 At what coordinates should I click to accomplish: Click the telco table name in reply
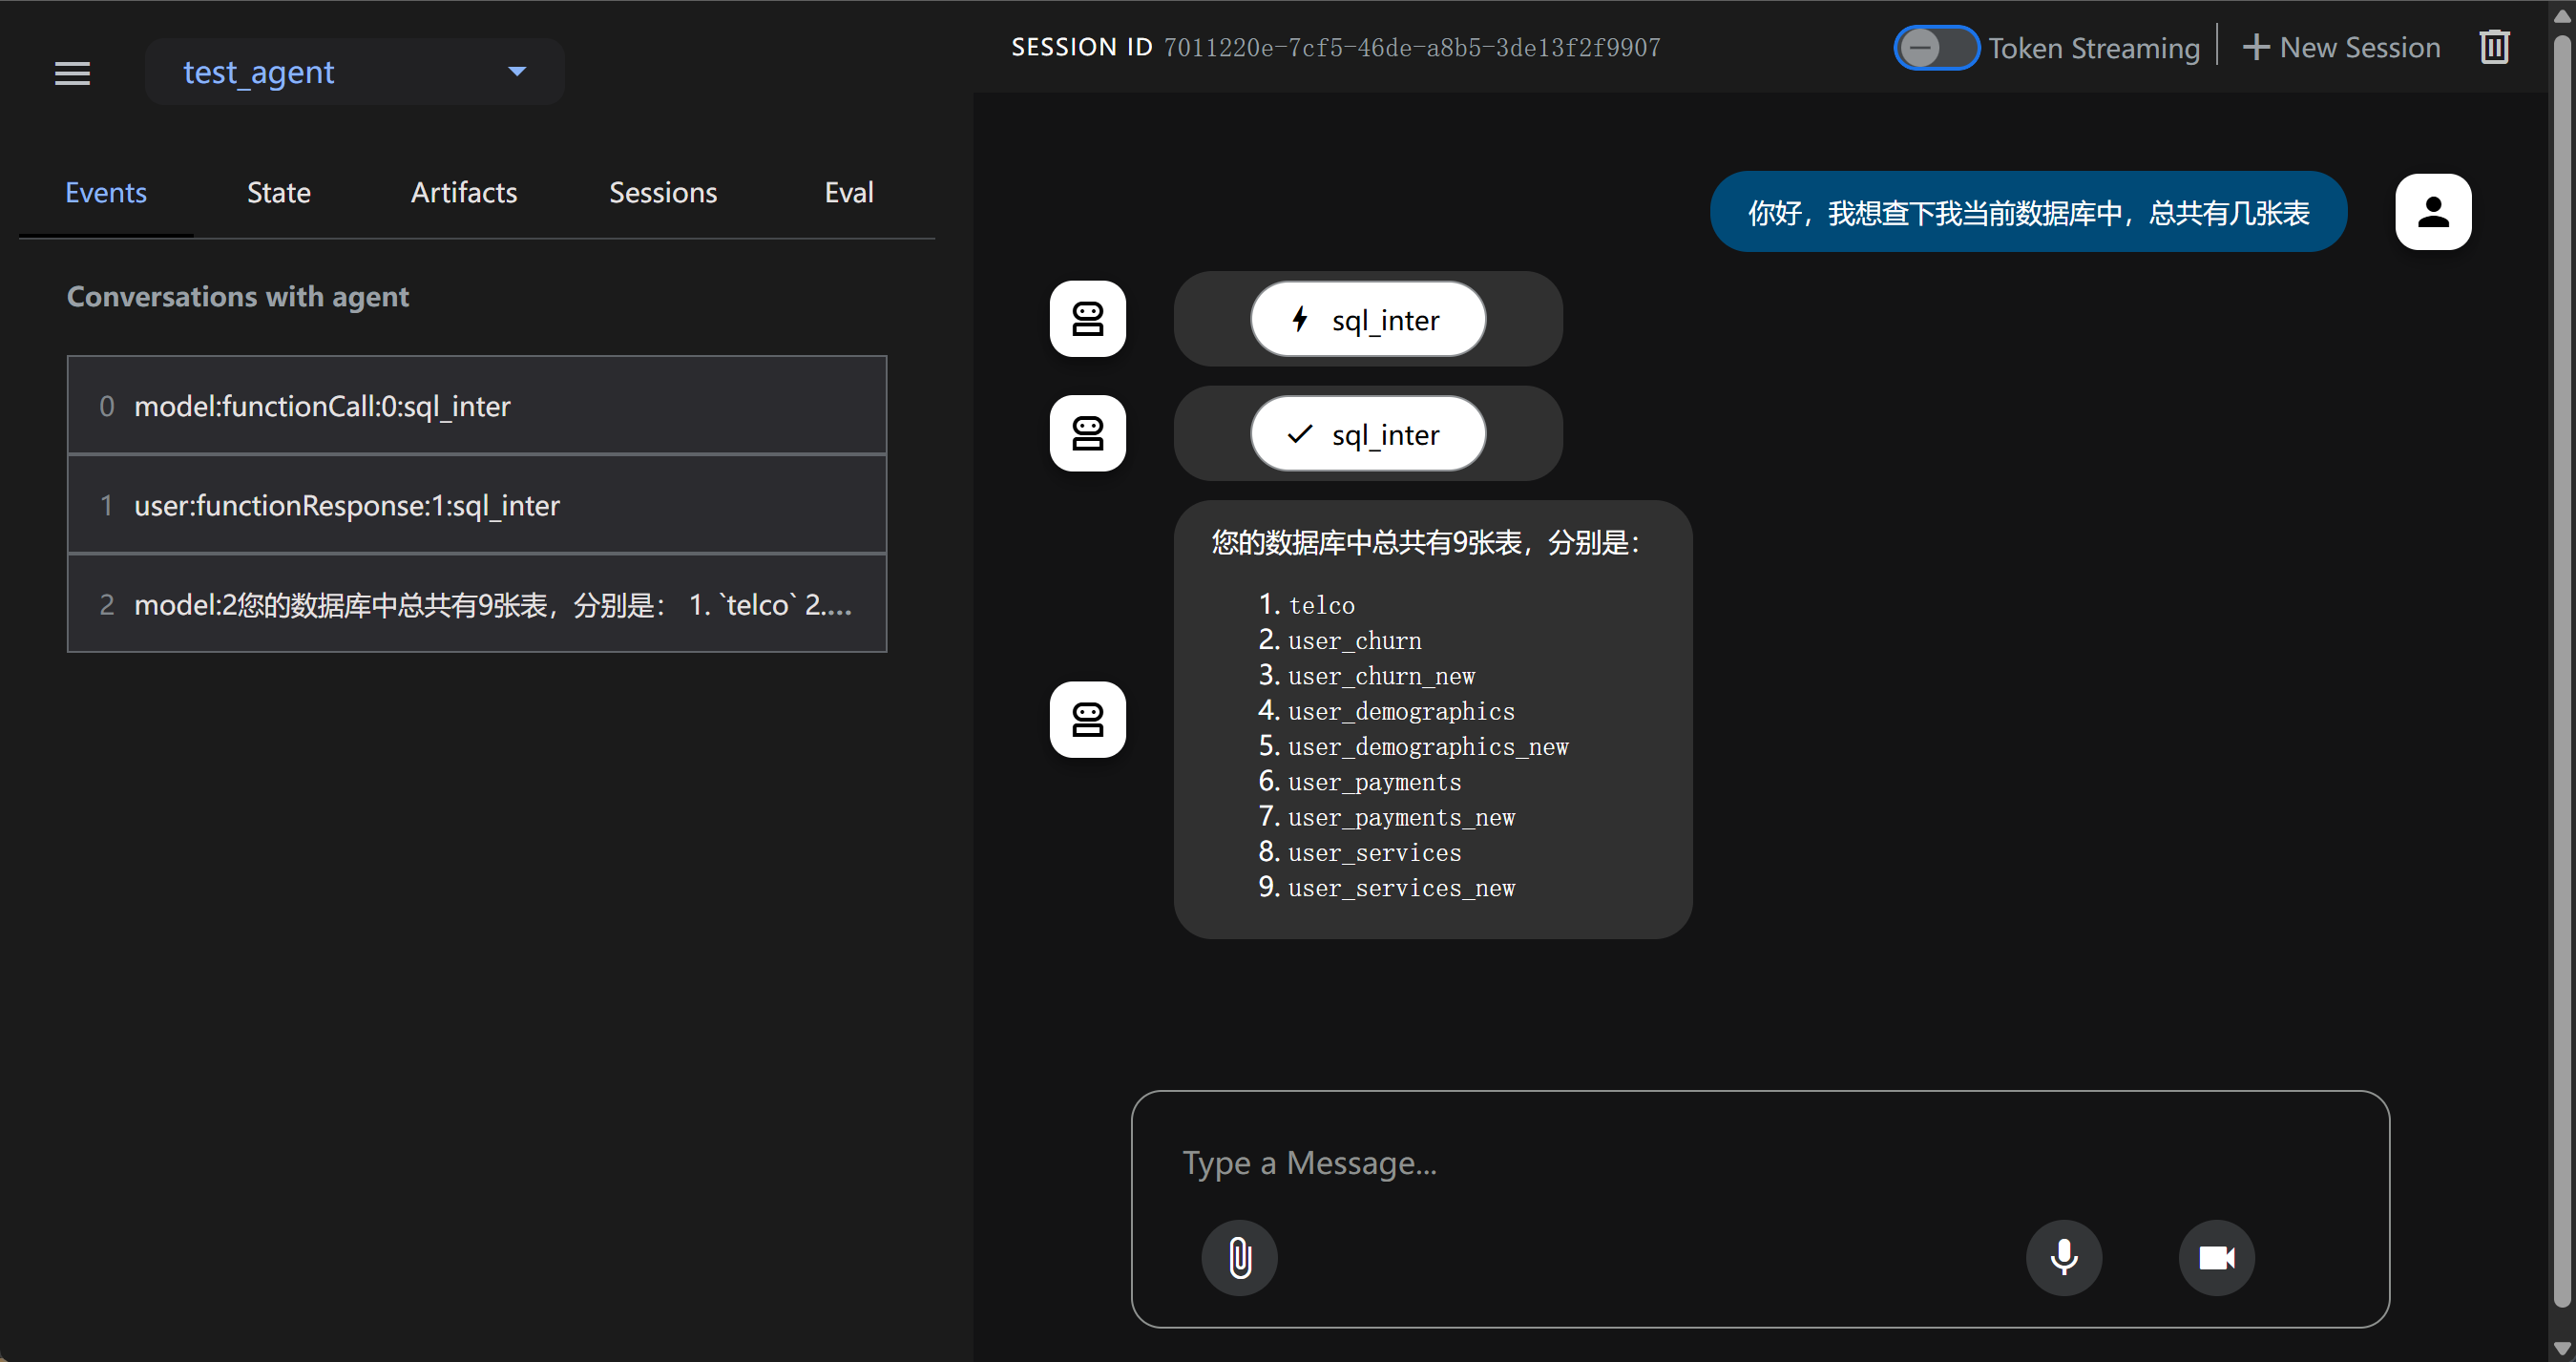[x=1321, y=605]
